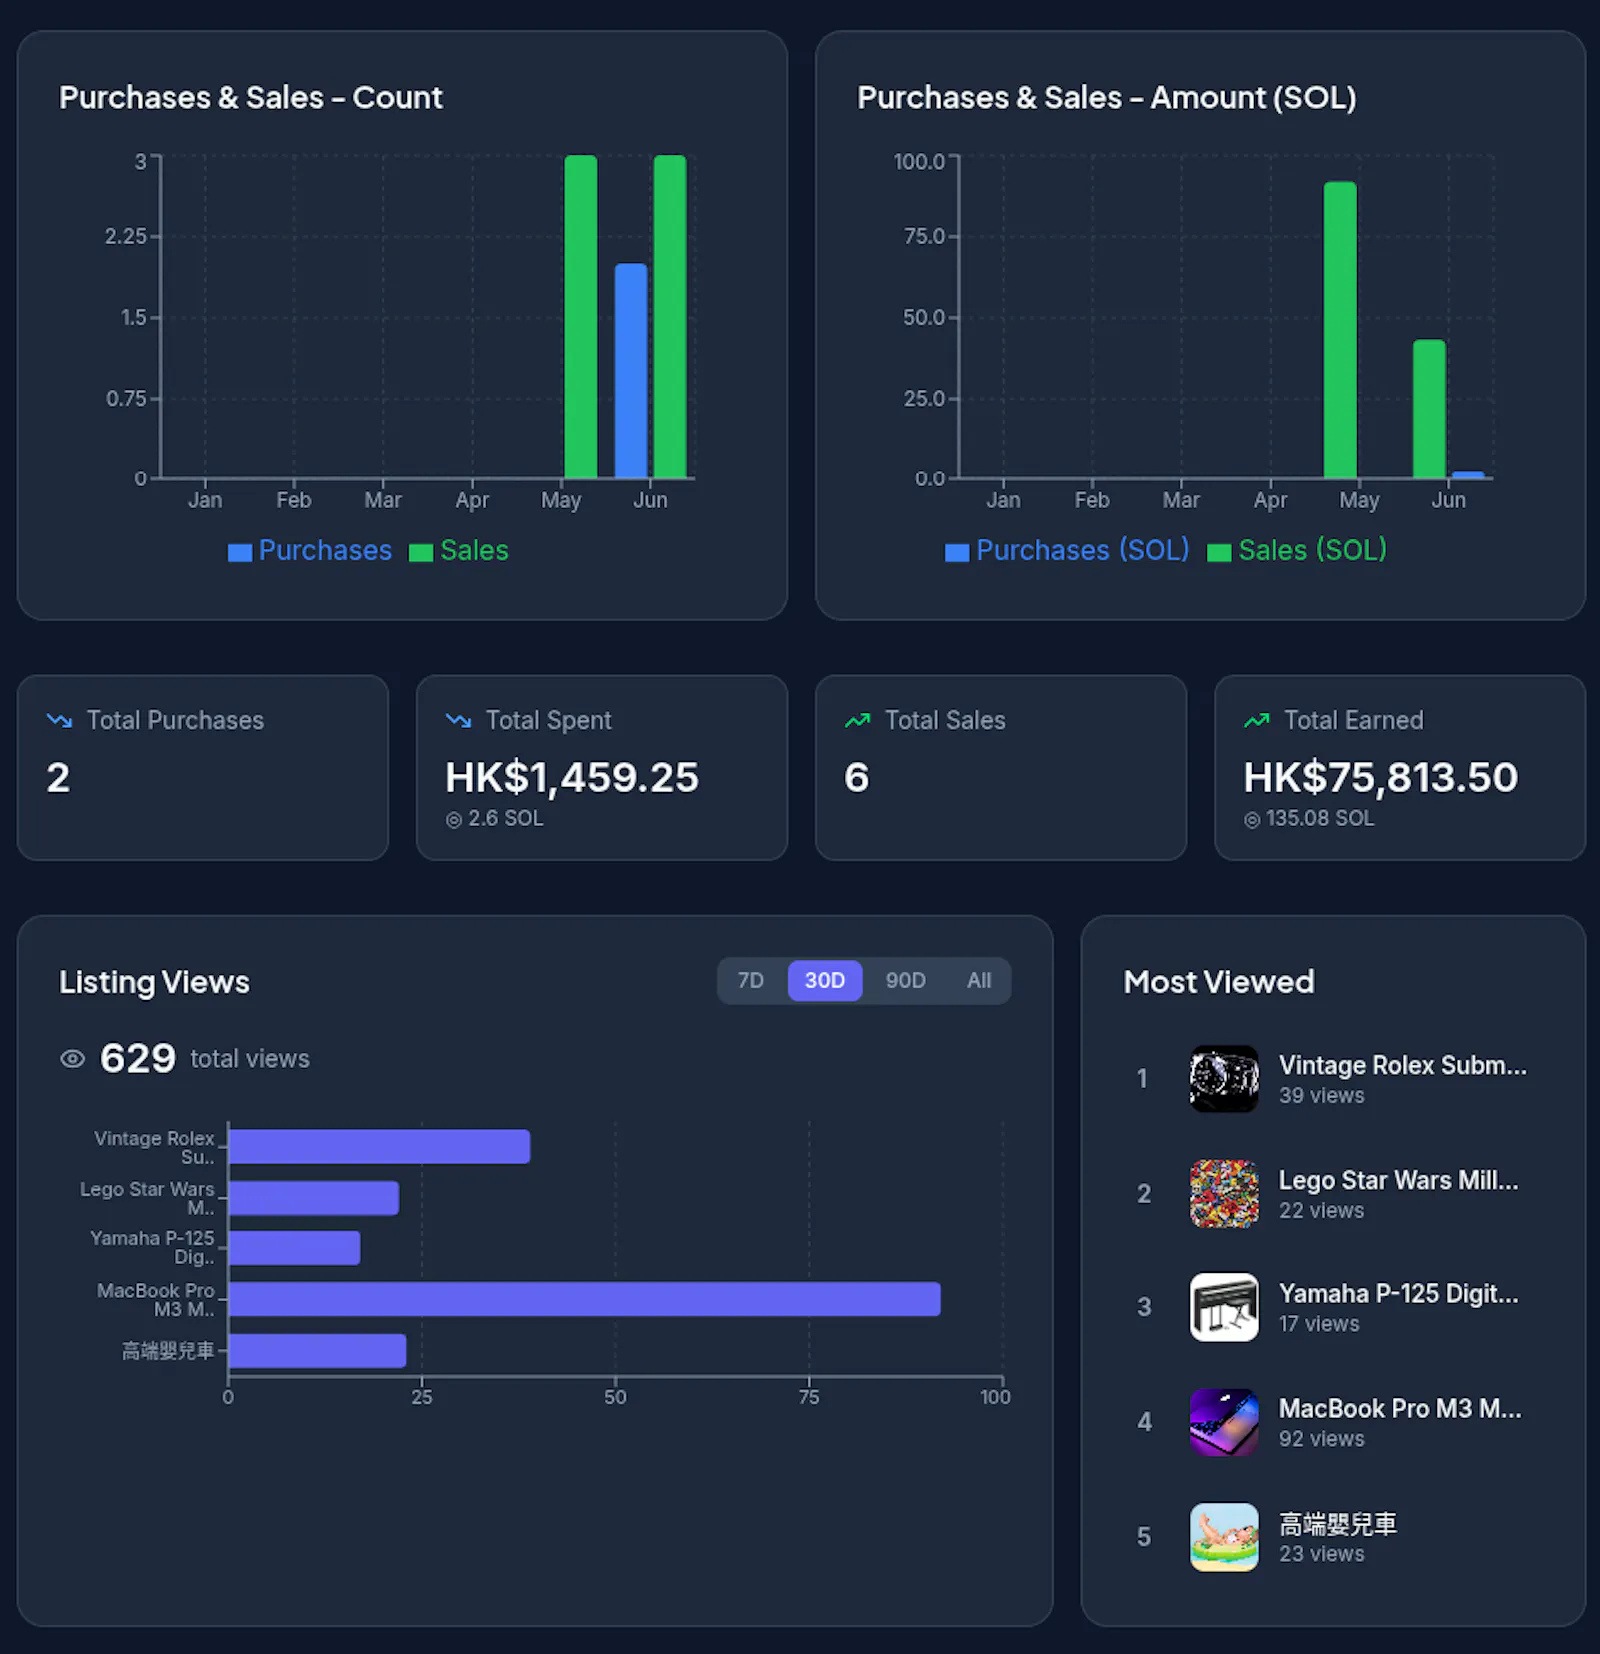Click the 23 views text under 高端嬰兒車
The image size is (1600, 1654).
tap(1322, 1554)
